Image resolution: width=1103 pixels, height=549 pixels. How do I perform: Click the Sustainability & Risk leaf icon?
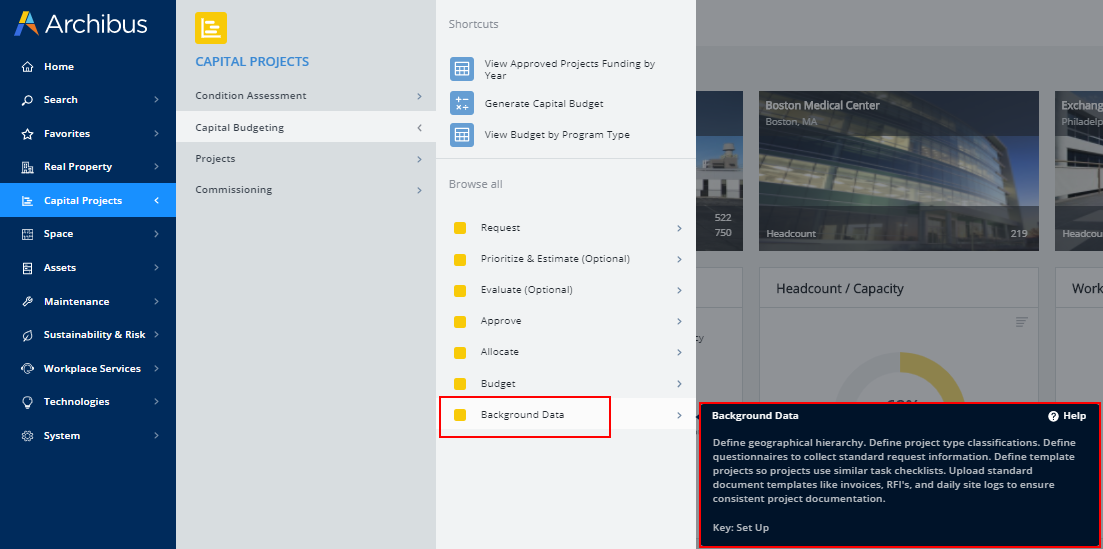[27, 335]
